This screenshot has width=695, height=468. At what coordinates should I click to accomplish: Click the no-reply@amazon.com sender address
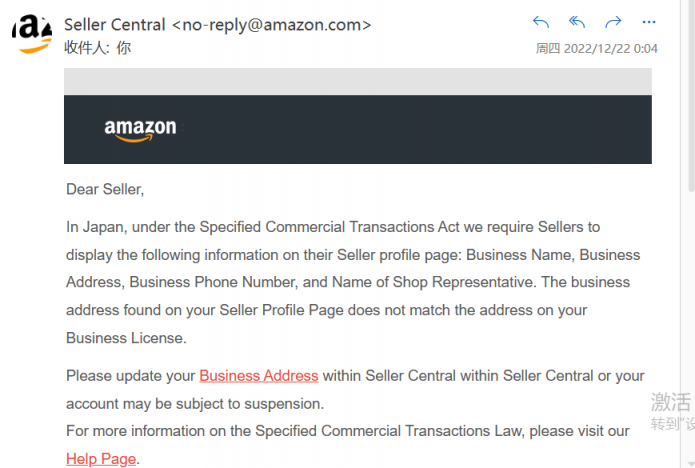coord(272,25)
